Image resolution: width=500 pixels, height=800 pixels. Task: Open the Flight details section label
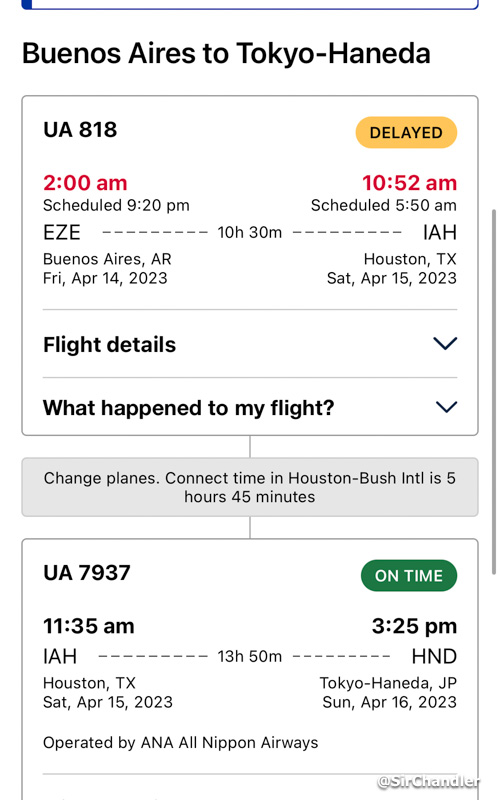click(x=109, y=345)
